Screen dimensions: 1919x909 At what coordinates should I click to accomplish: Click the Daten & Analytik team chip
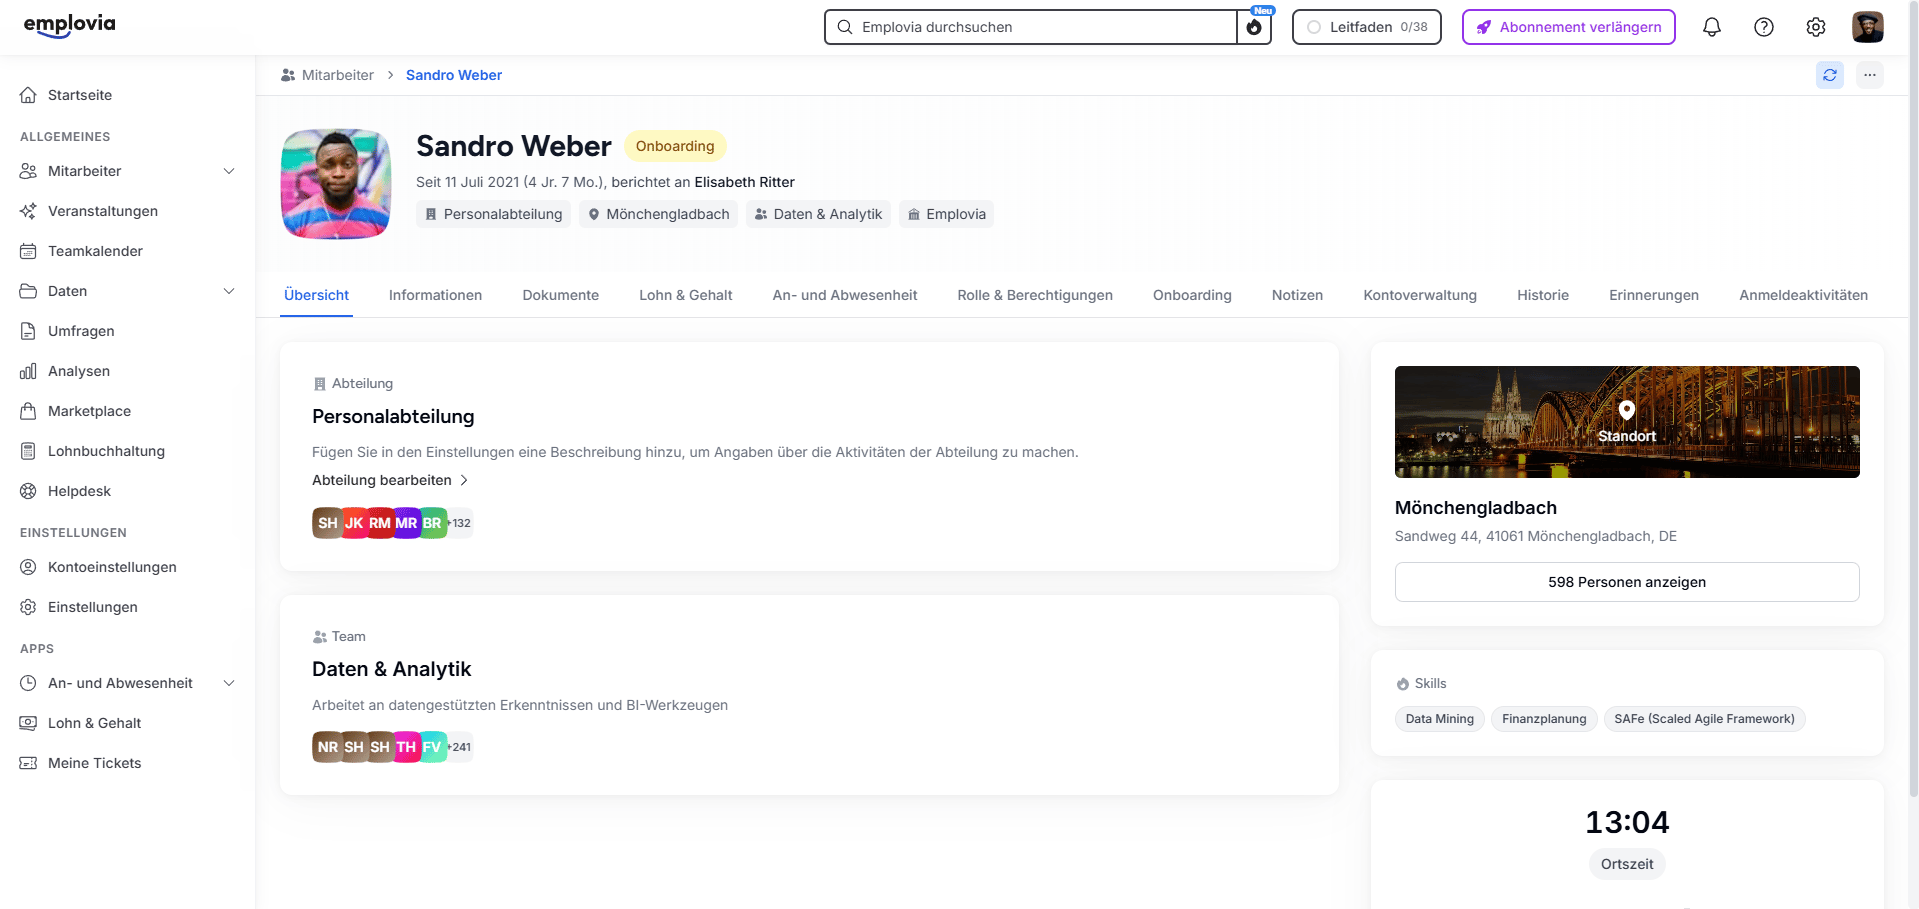pos(818,214)
